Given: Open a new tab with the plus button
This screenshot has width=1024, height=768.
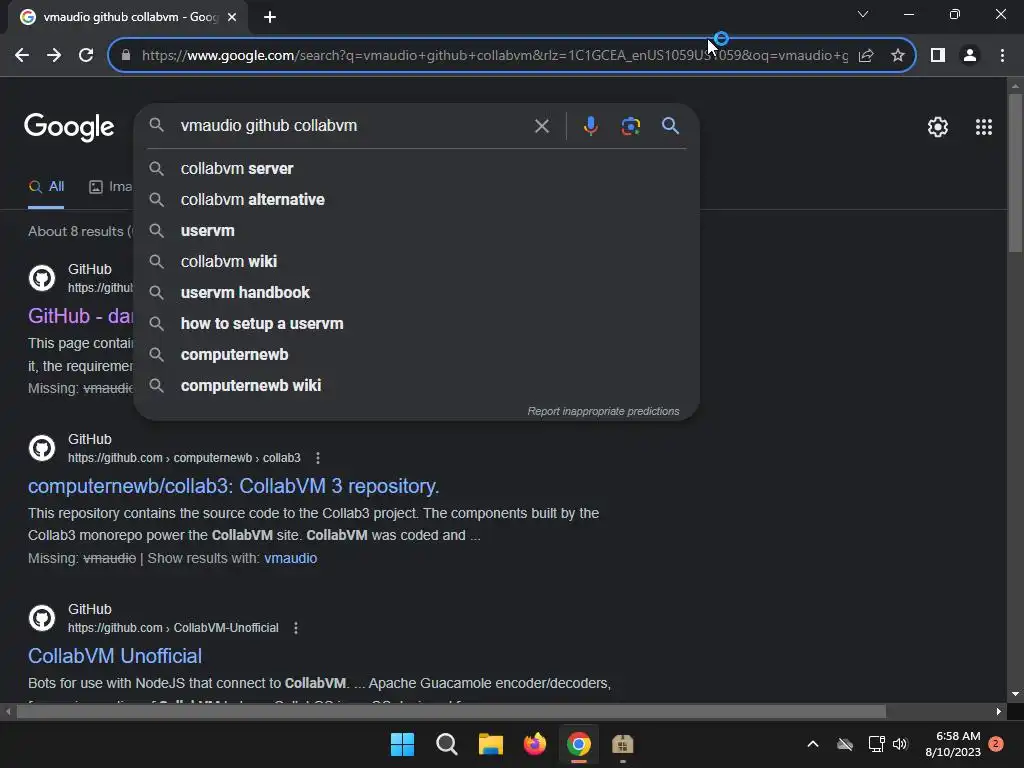Looking at the screenshot, I should coord(270,18).
